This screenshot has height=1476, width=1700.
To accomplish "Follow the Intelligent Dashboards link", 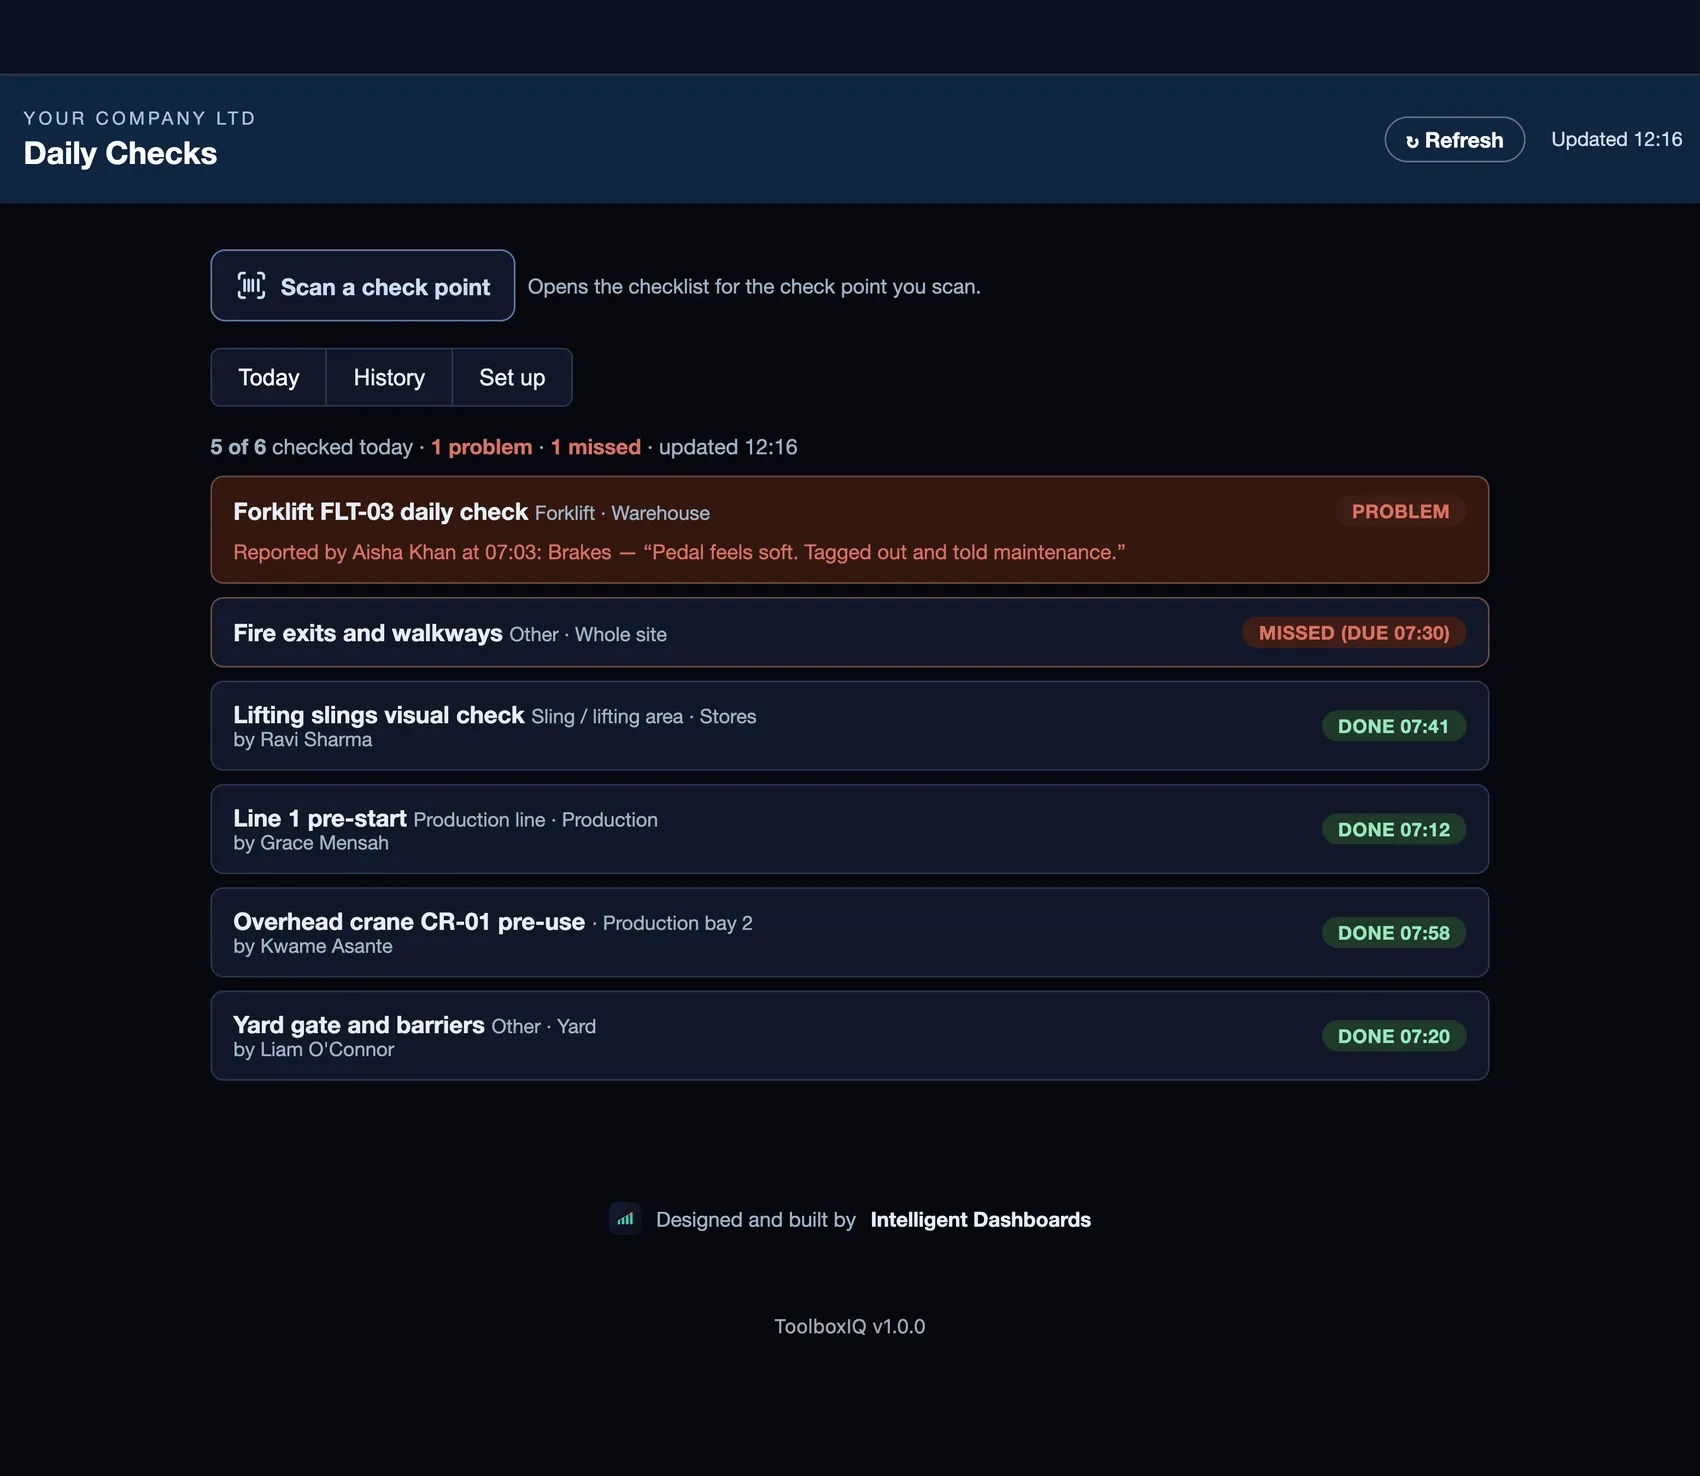I will pyautogui.click(x=980, y=1220).
